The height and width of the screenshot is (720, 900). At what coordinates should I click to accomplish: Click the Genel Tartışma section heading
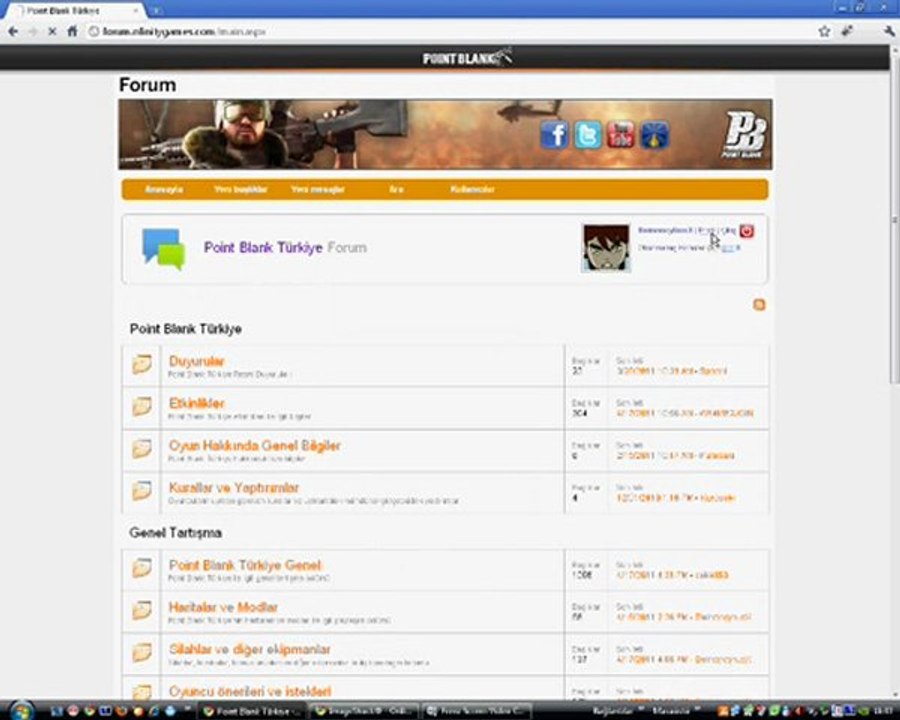coord(176,533)
